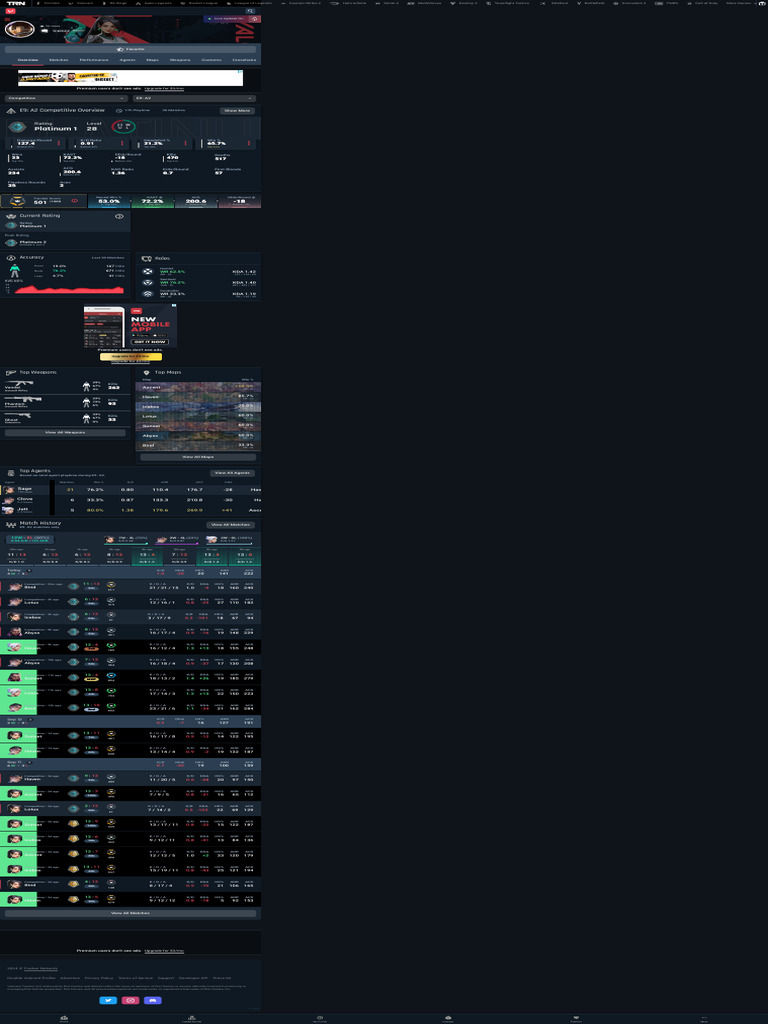Image resolution: width=768 pixels, height=1024 pixels.
Task: Open the Competitive playlist dropdown
Action: click(66, 98)
